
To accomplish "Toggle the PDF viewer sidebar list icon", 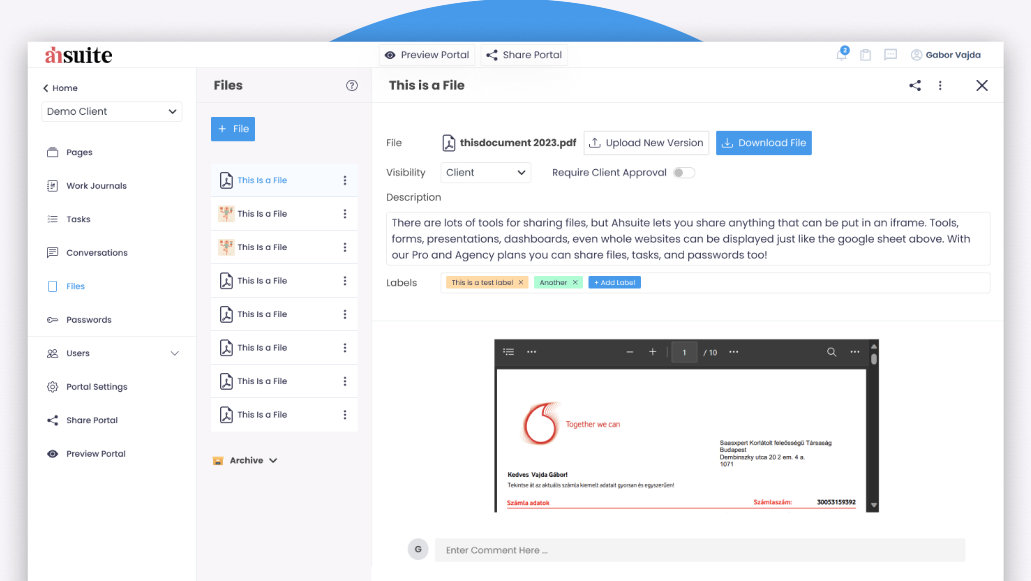I will click(x=509, y=352).
